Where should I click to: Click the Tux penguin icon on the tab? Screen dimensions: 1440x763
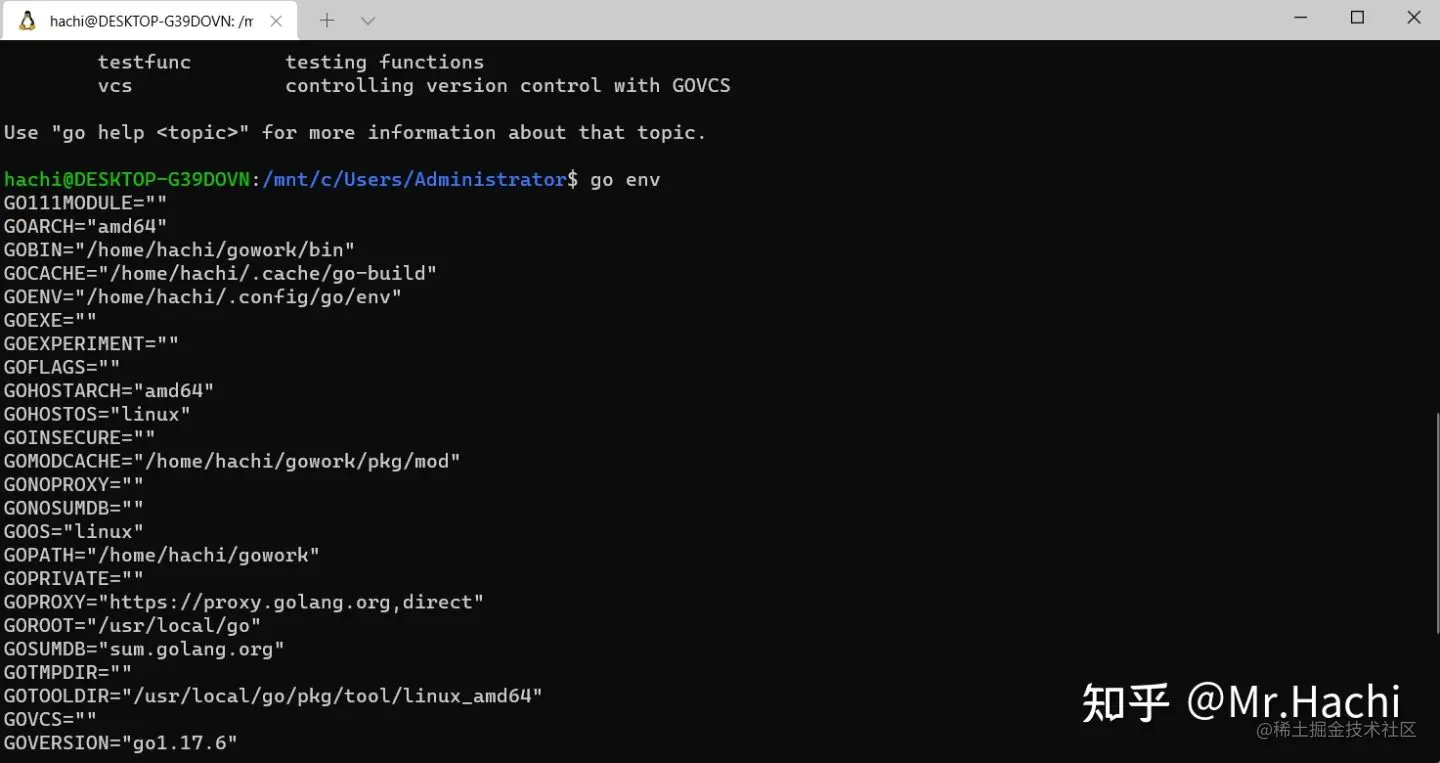coord(28,20)
